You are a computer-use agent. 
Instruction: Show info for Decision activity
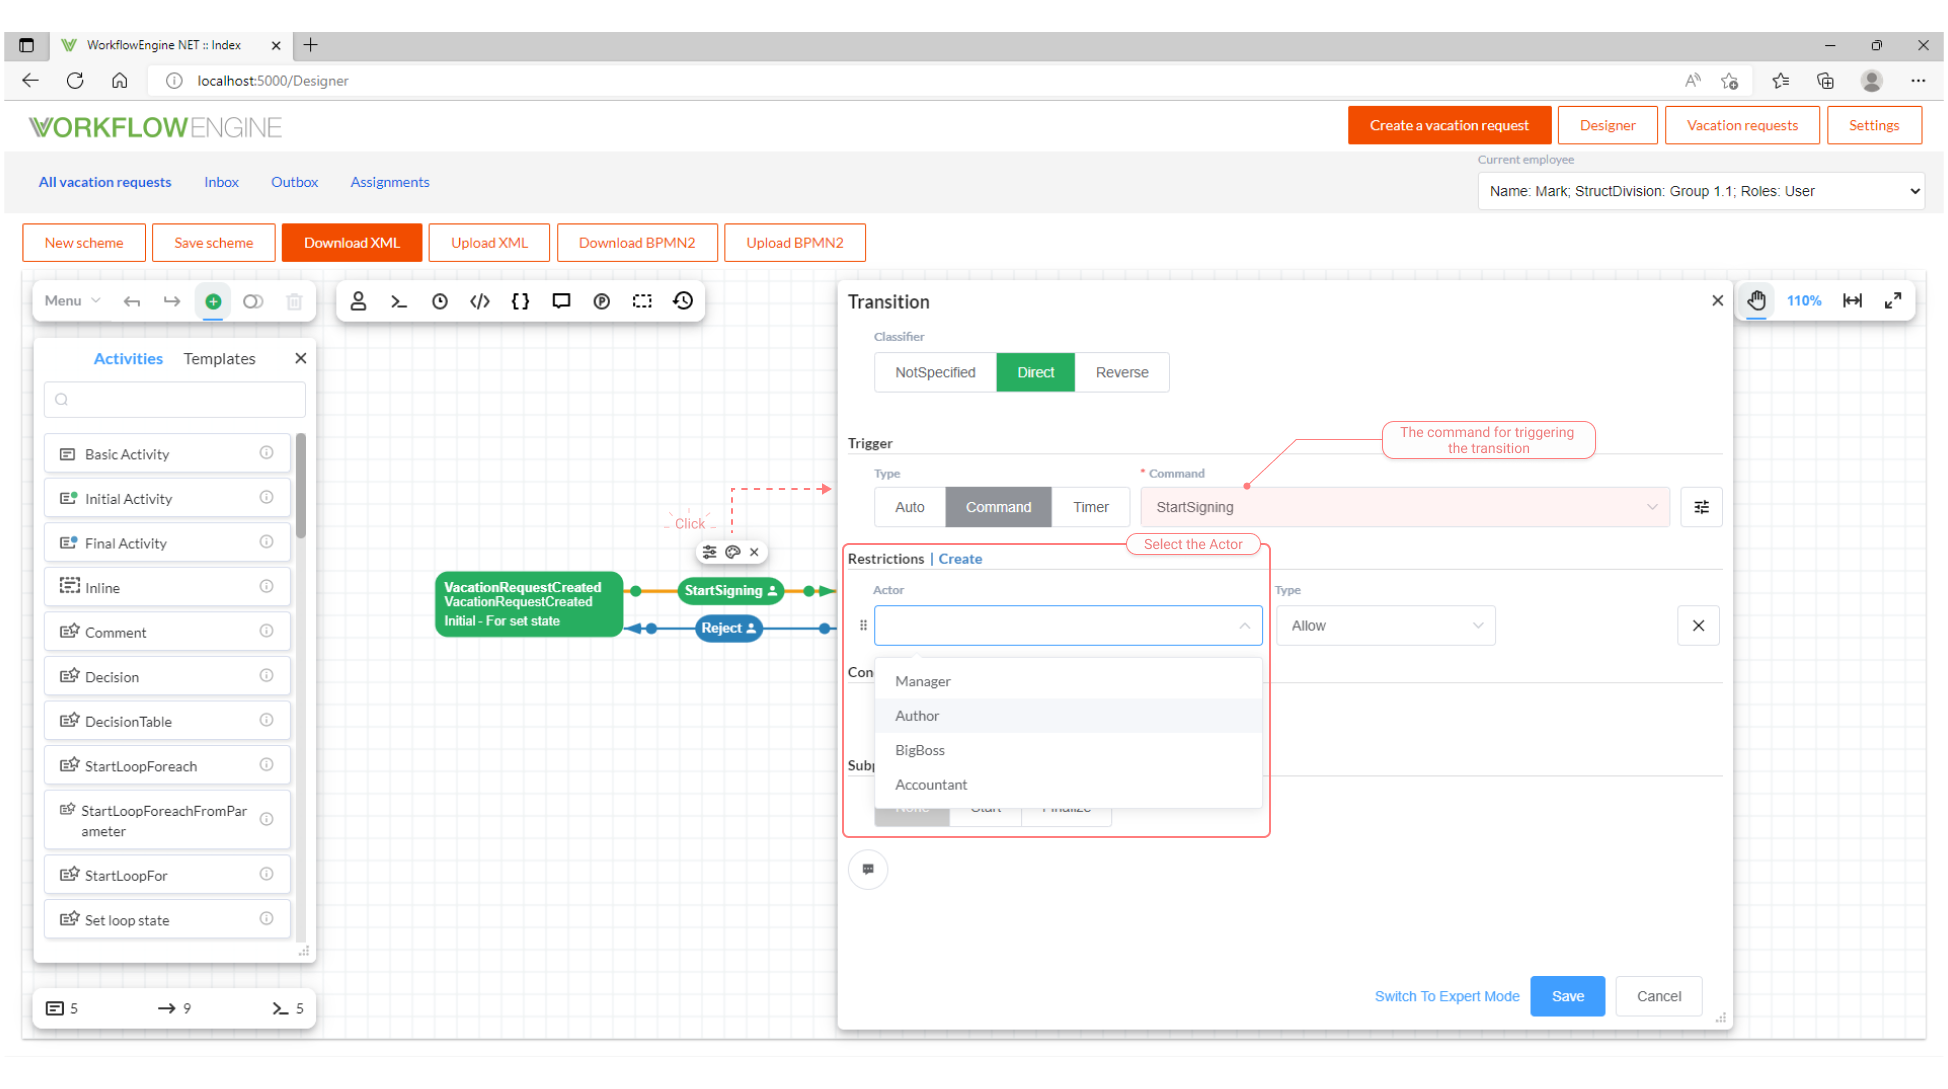266,676
